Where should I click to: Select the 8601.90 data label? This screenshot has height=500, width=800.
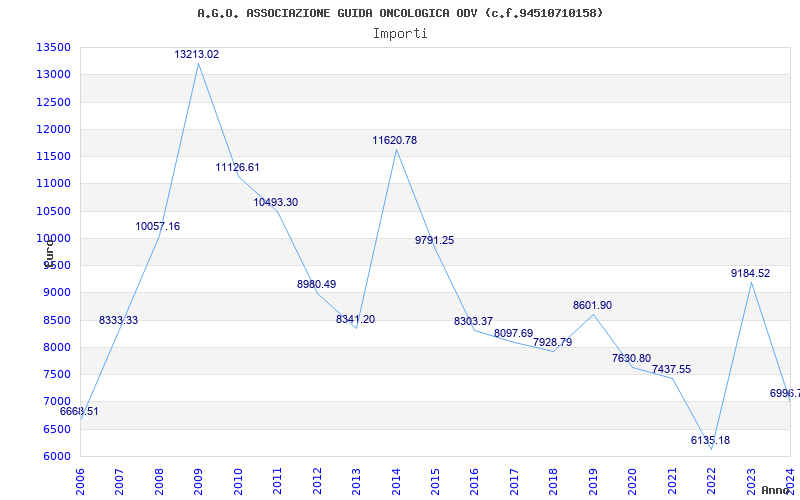click(592, 306)
